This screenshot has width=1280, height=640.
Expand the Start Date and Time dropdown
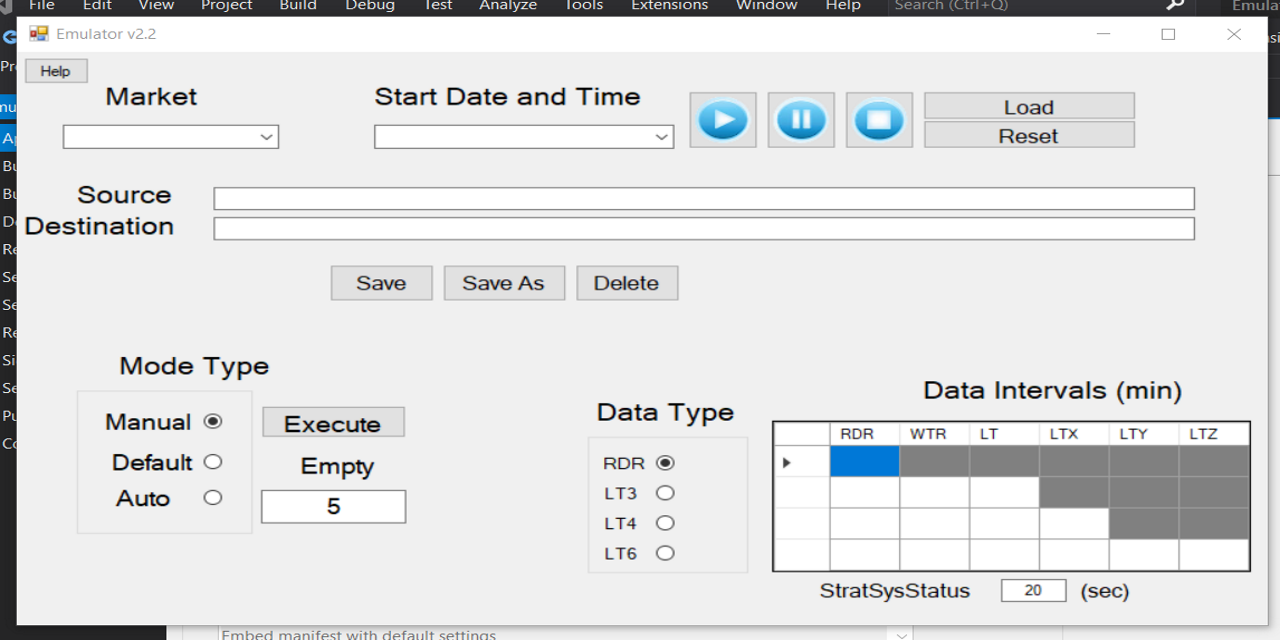click(663, 136)
